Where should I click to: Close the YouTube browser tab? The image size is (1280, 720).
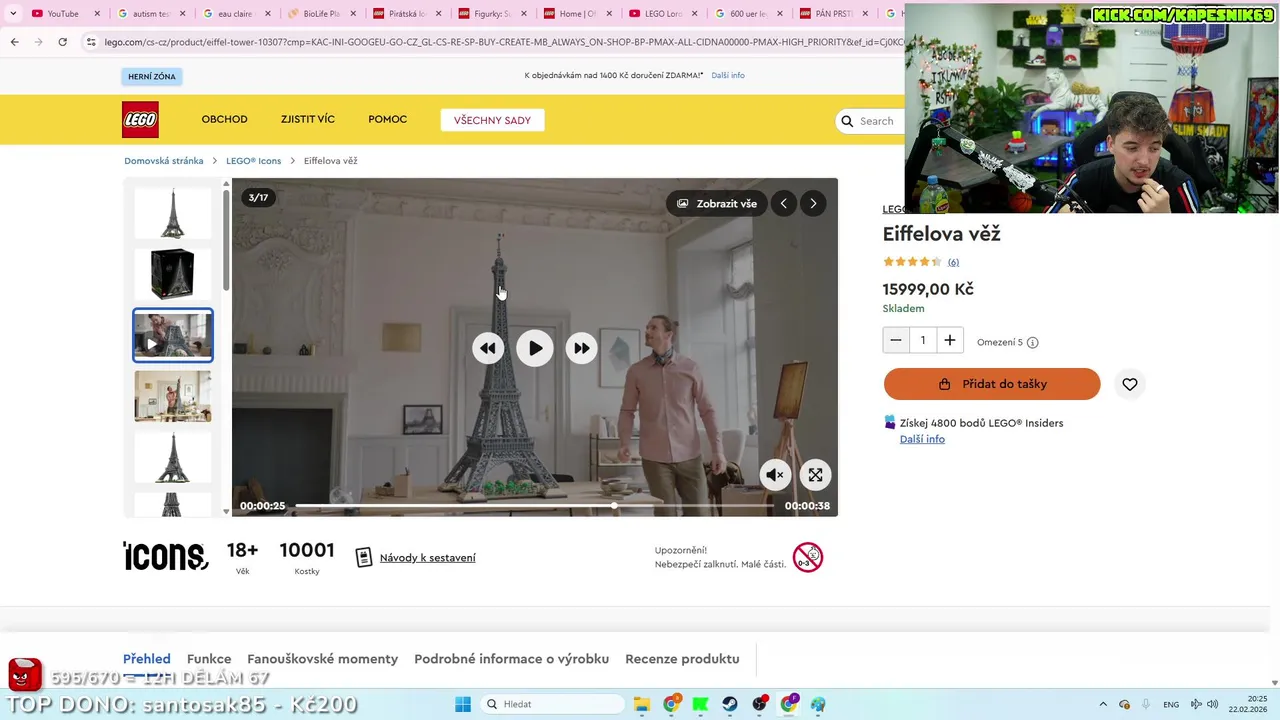click(x=97, y=14)
